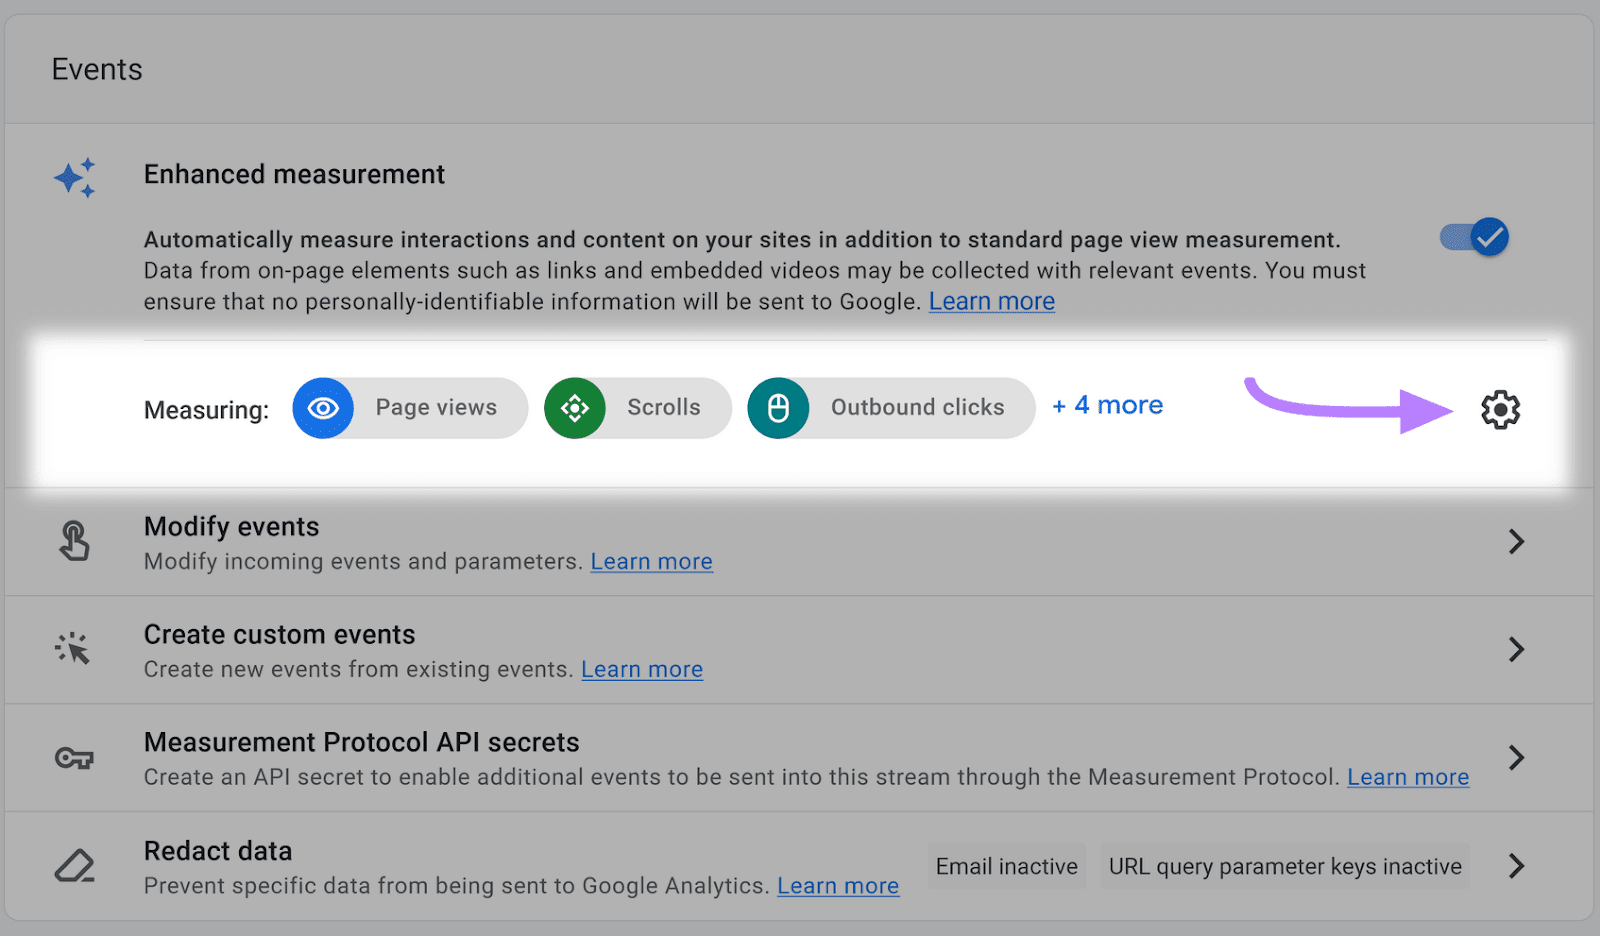Click the Create custom events cursor icon
This screenshot has width=1600, height=936.
click(73, 649)
